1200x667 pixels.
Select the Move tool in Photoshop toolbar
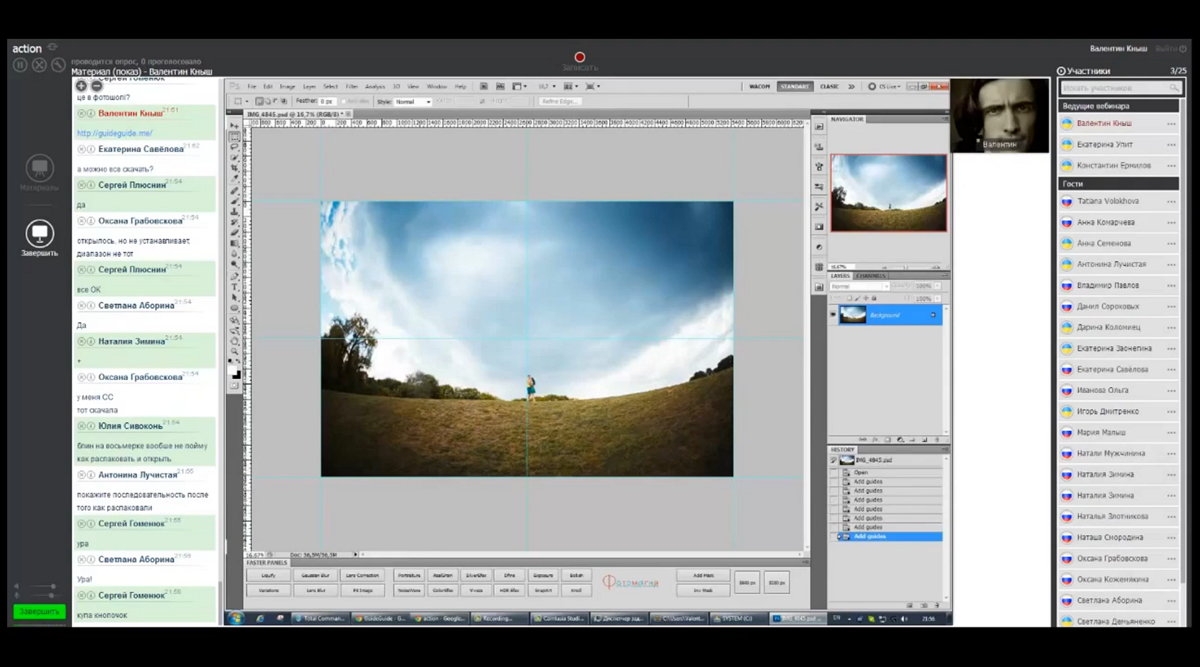click(x=234, y=124)
